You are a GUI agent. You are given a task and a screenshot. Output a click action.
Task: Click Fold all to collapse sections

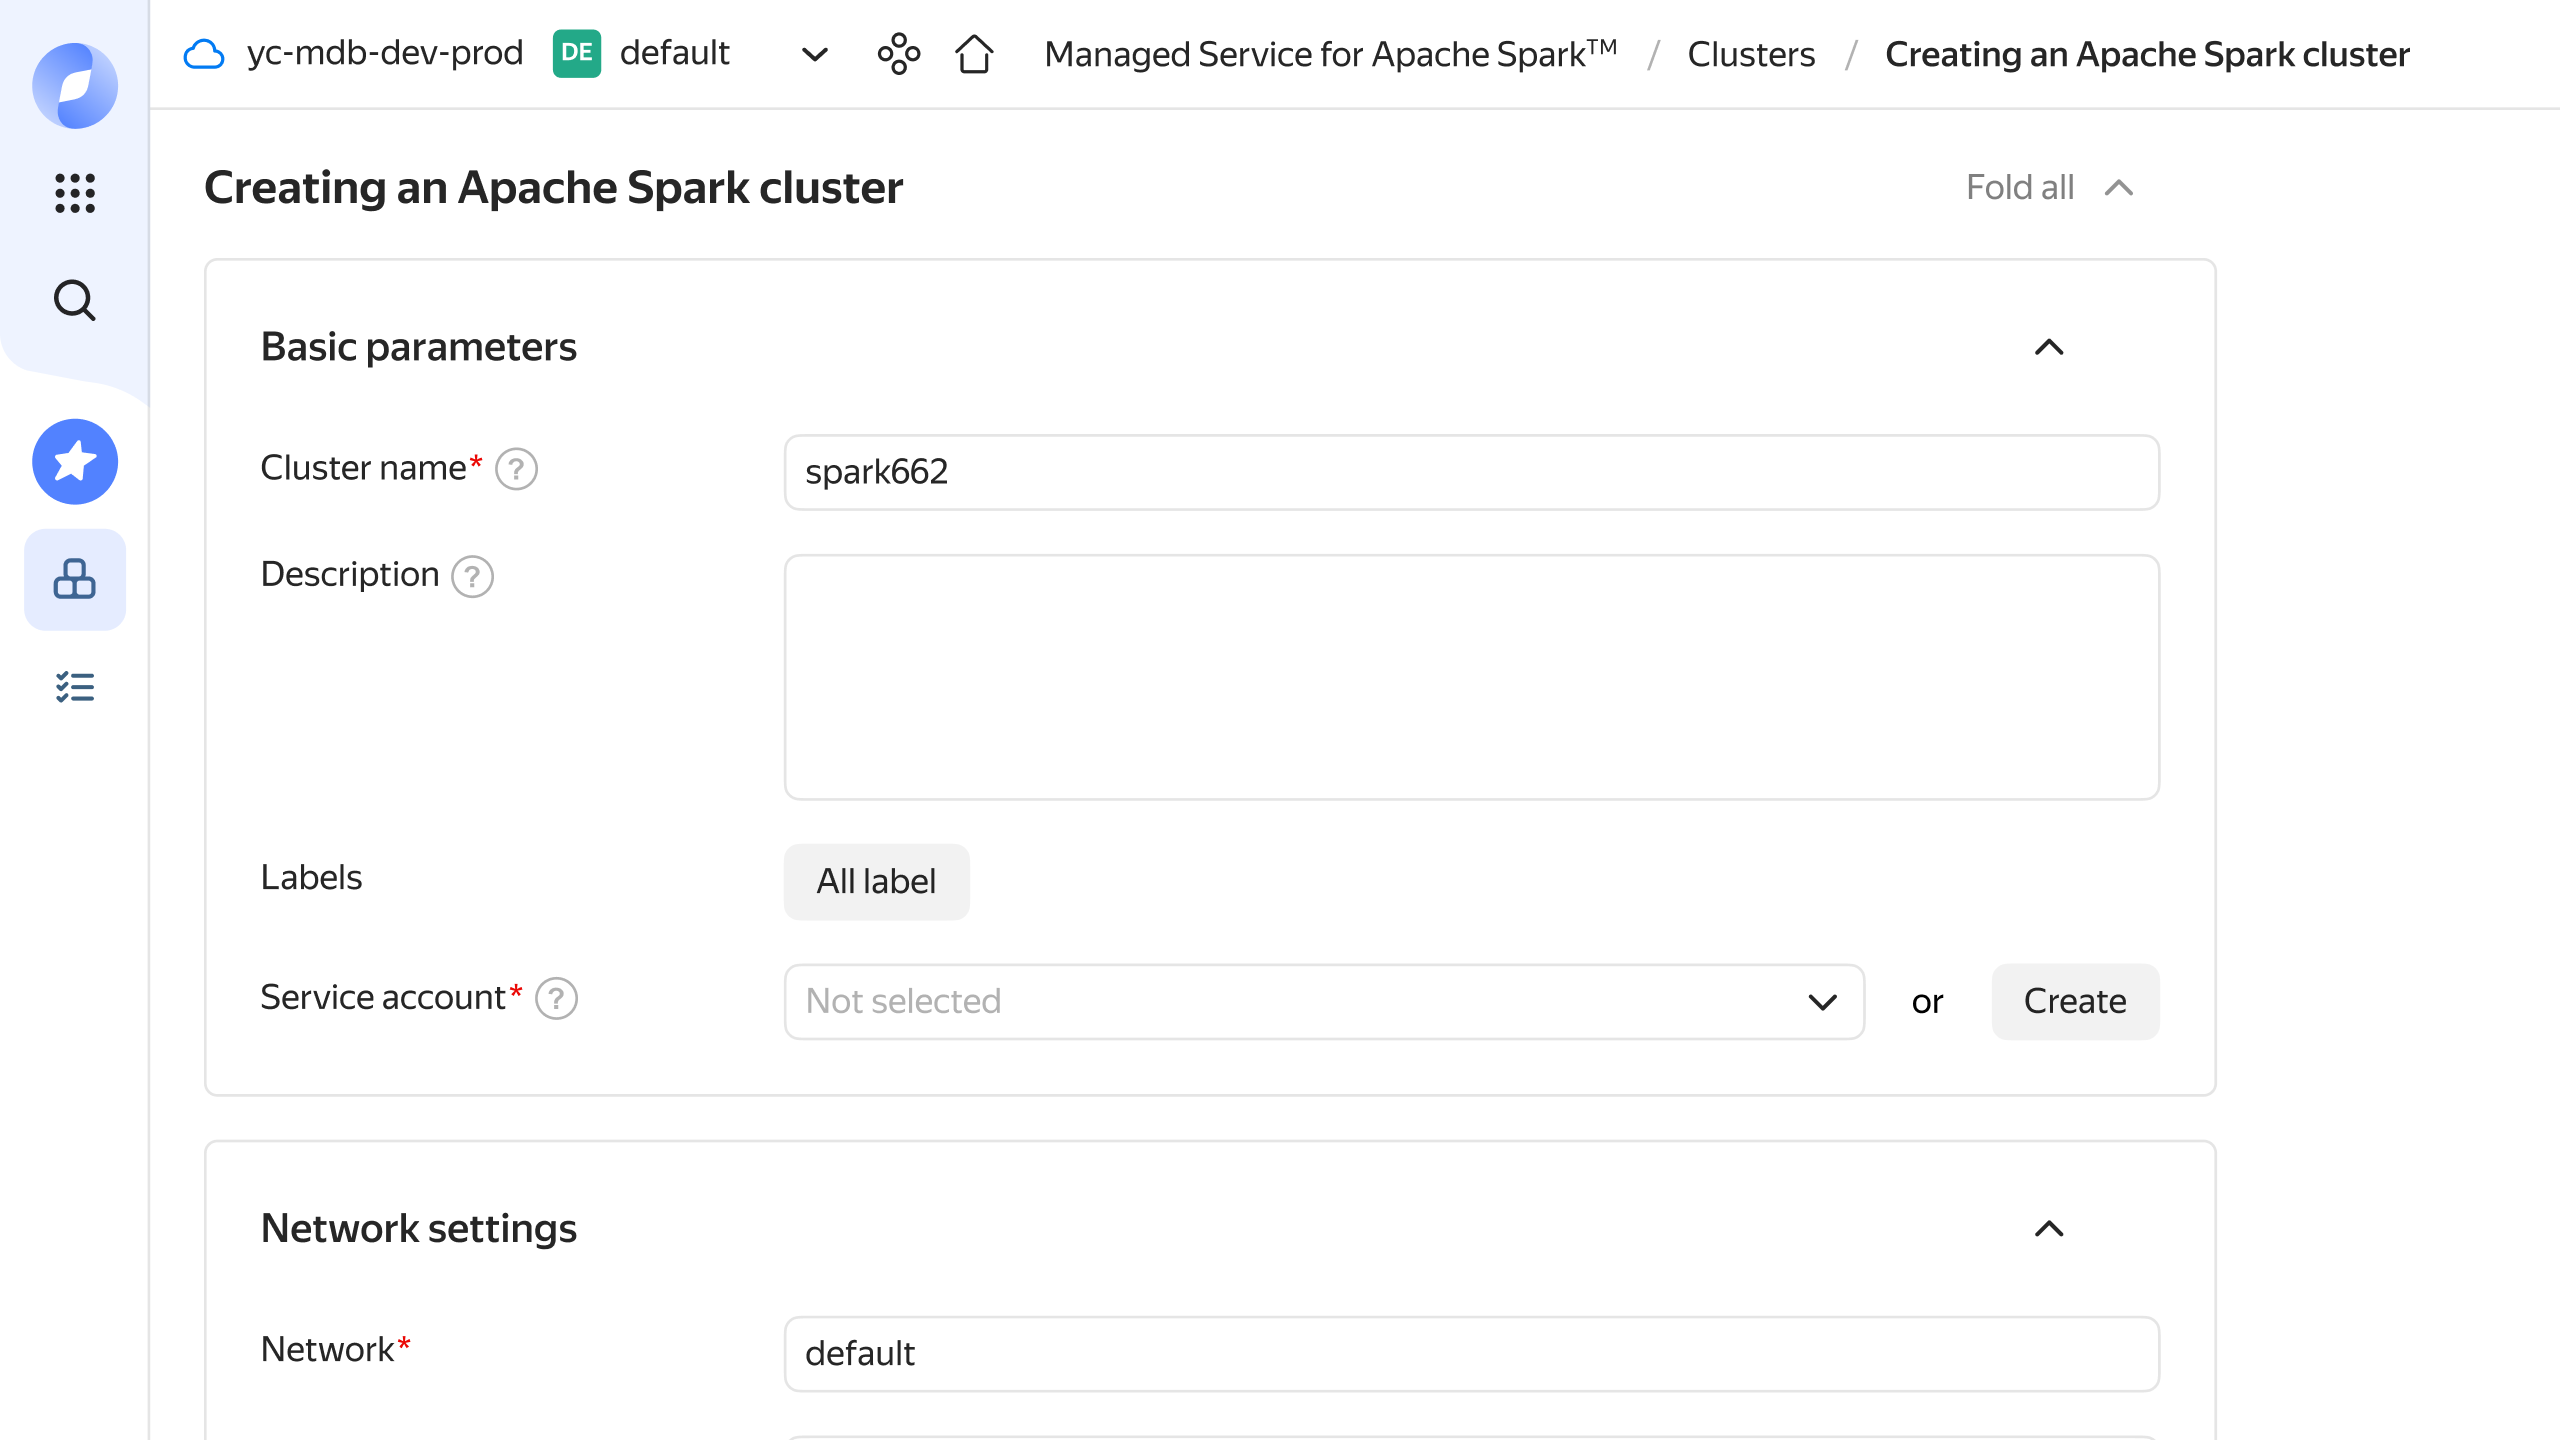click(x=2050, y=187)
